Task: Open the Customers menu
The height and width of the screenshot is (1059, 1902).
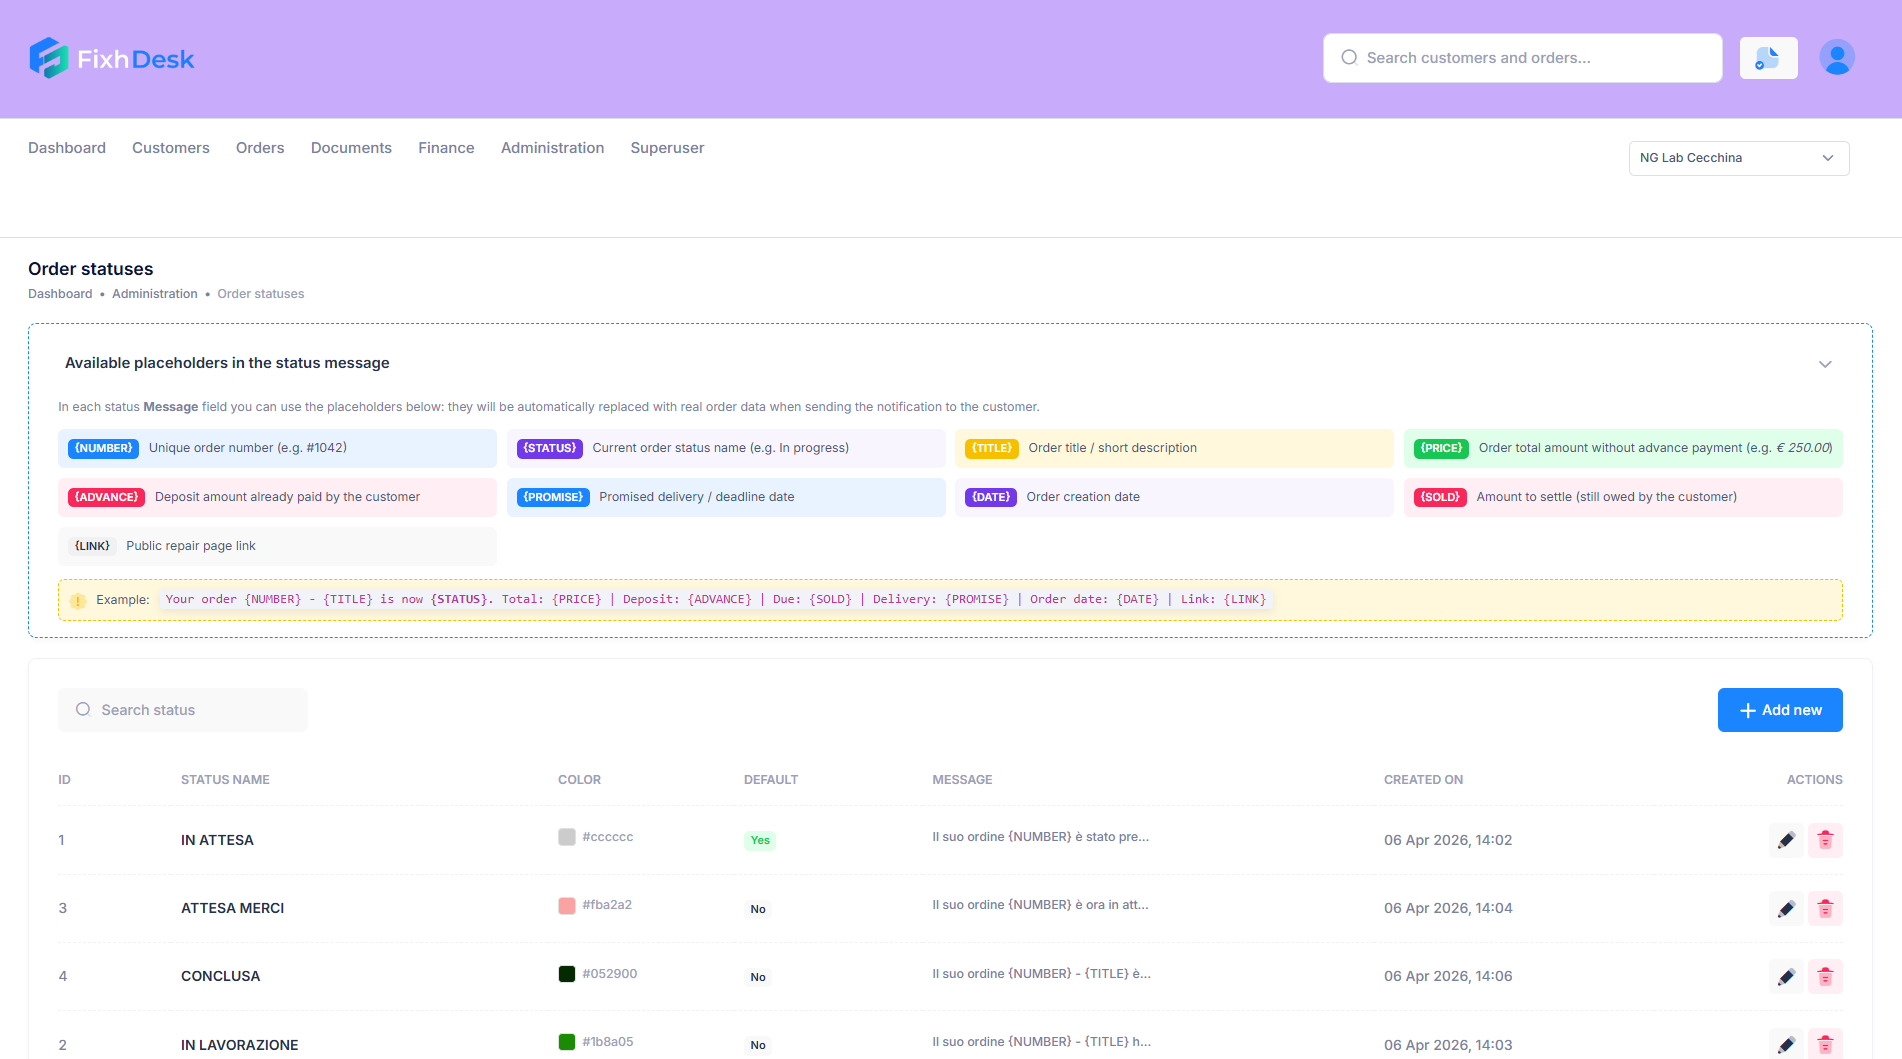Action: coord(171,148)
